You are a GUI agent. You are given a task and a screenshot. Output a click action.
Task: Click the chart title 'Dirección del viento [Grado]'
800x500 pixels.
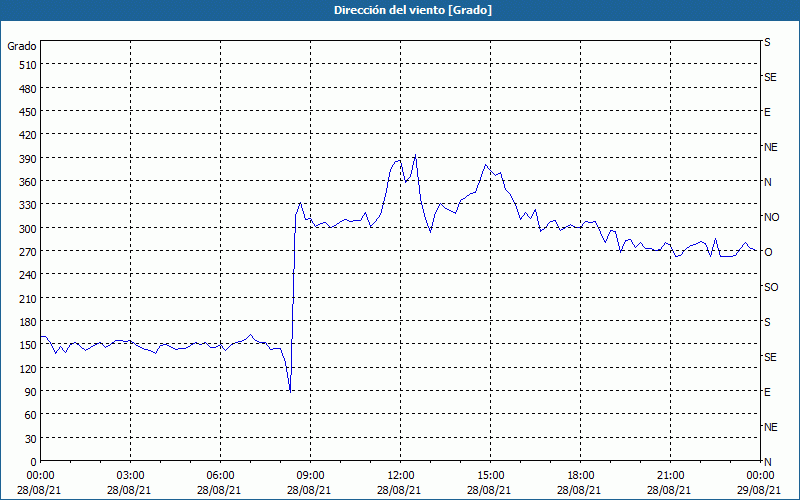413,10
